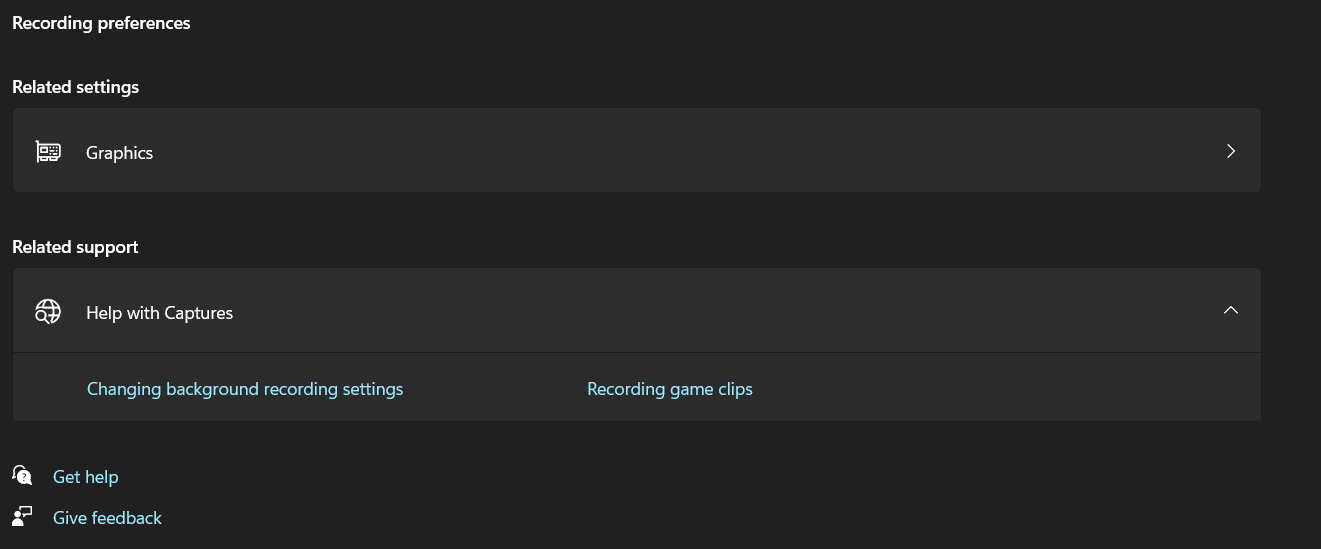The height and width of the screenshot is (549, 1321).
Task: Select the Graphics text label
Action: (x=119, y=153)
